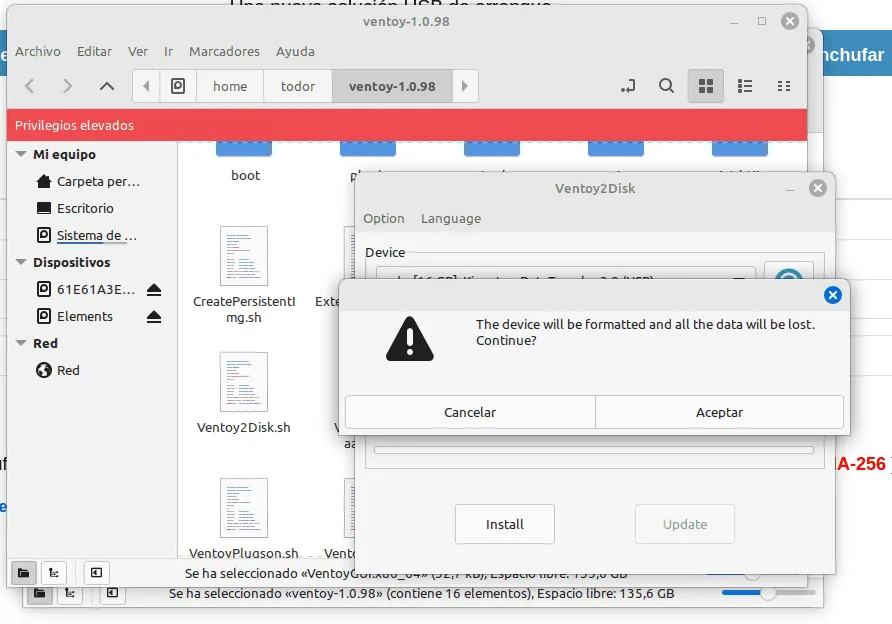Select todor in the path bar

coord(298,86)
